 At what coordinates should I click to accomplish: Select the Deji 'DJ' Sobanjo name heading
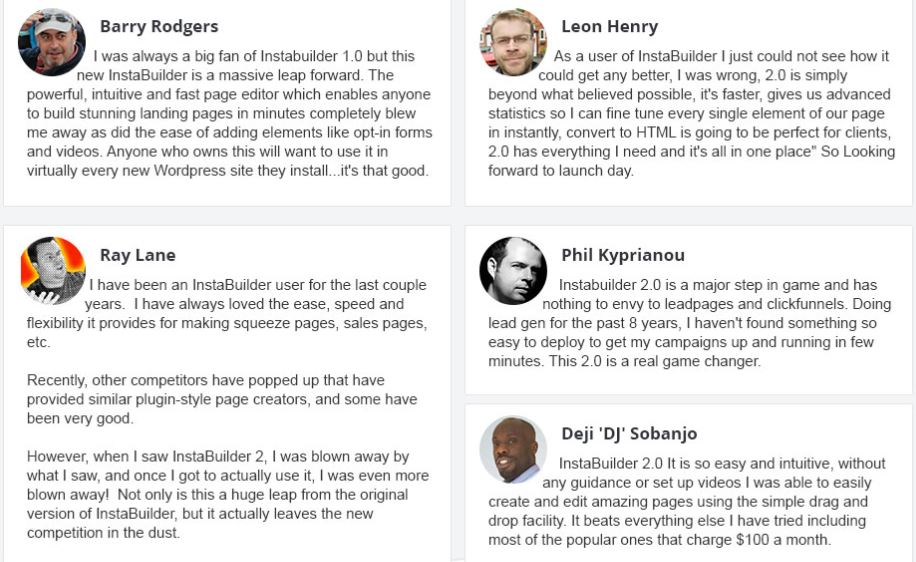click(629, 433)
